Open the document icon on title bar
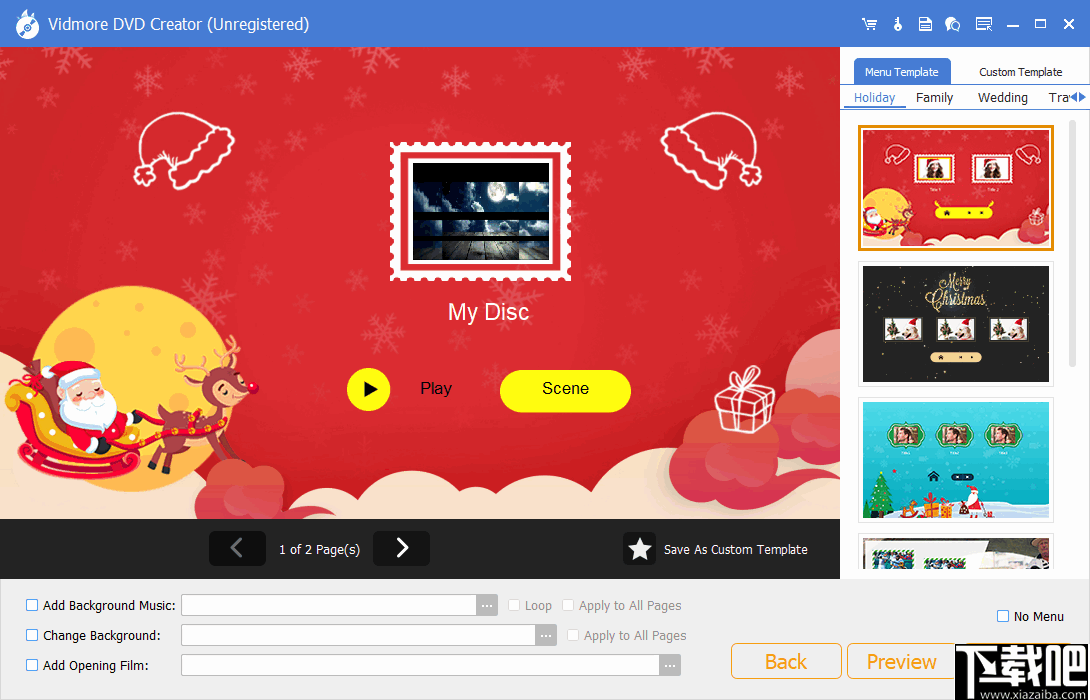The image size is (1090, 700). 925,23
